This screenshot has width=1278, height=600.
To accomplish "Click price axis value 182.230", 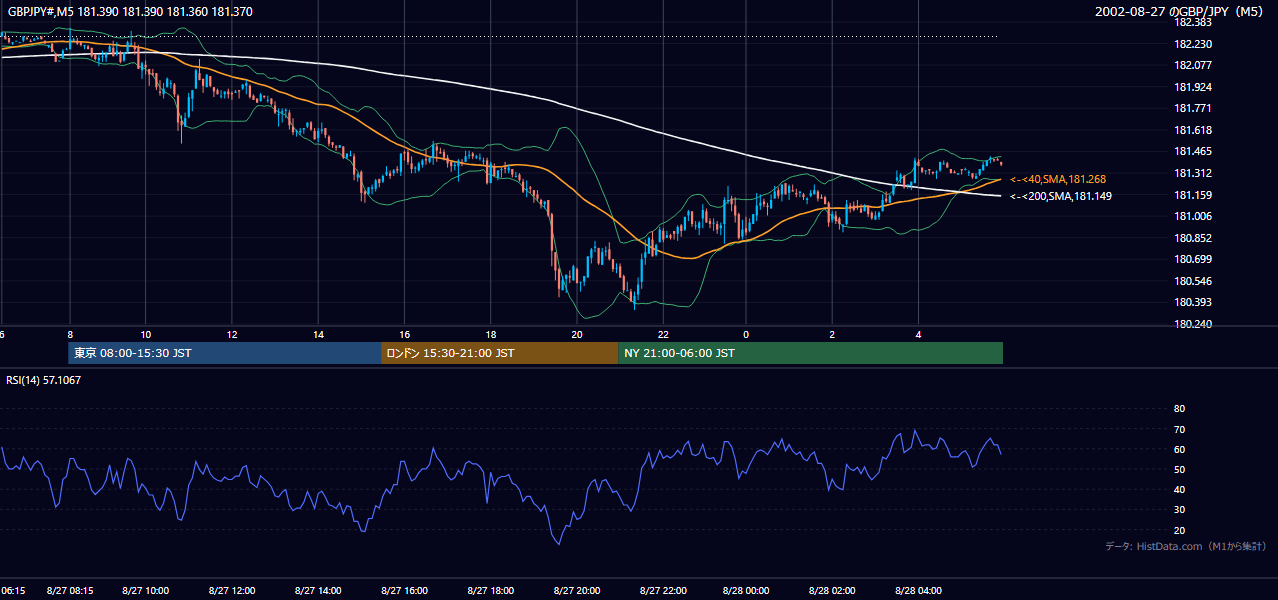I will click(x=1193, y=44).
